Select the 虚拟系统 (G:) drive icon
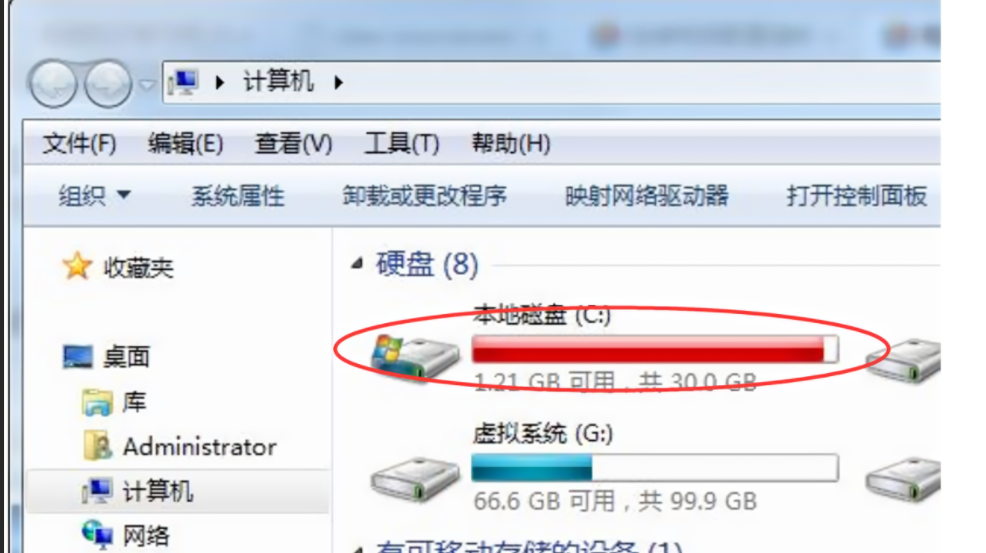Image resolution: width=986 pixels, height=553 pixels. 415,479
